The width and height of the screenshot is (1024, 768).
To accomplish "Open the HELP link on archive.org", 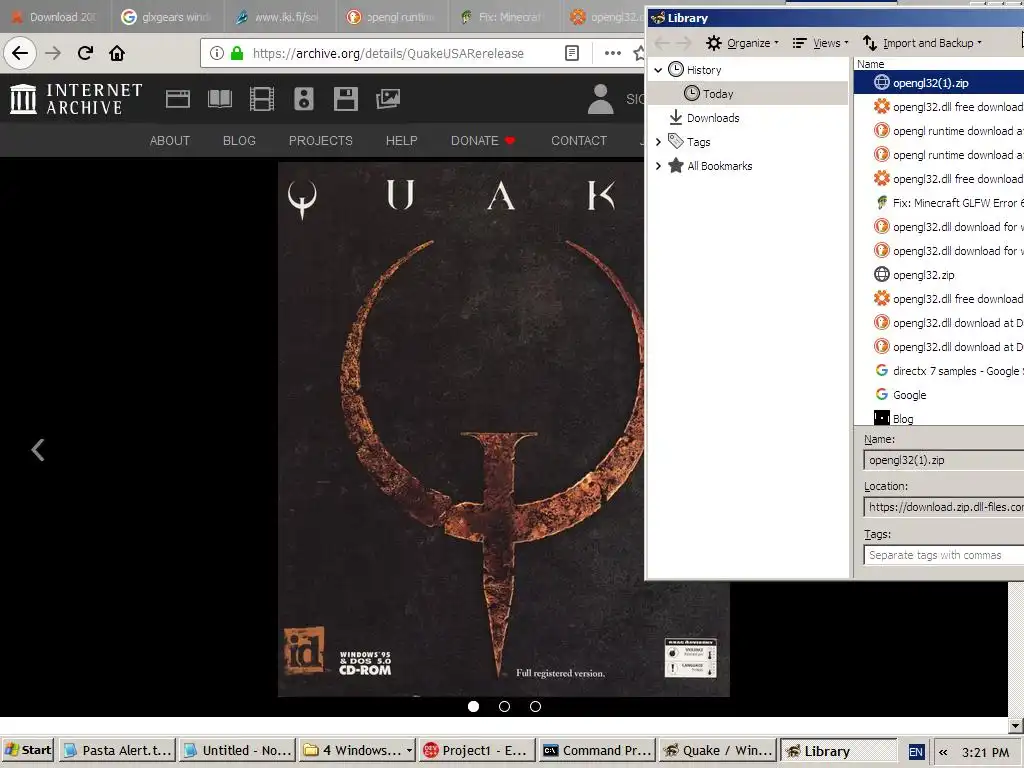I will pyautogui.click(x=402, y=140).
